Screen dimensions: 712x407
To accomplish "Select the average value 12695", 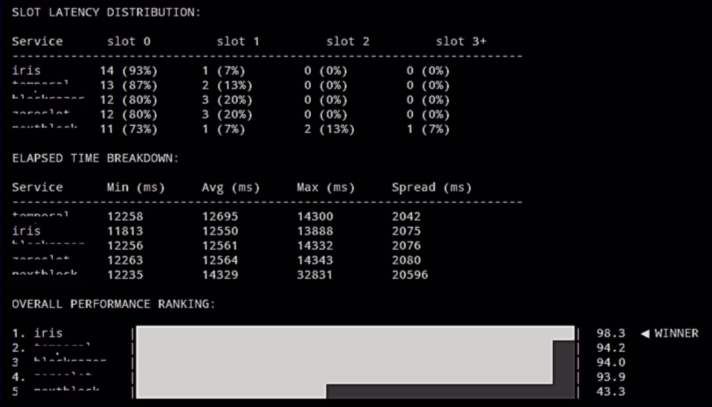I will point(220,217).
